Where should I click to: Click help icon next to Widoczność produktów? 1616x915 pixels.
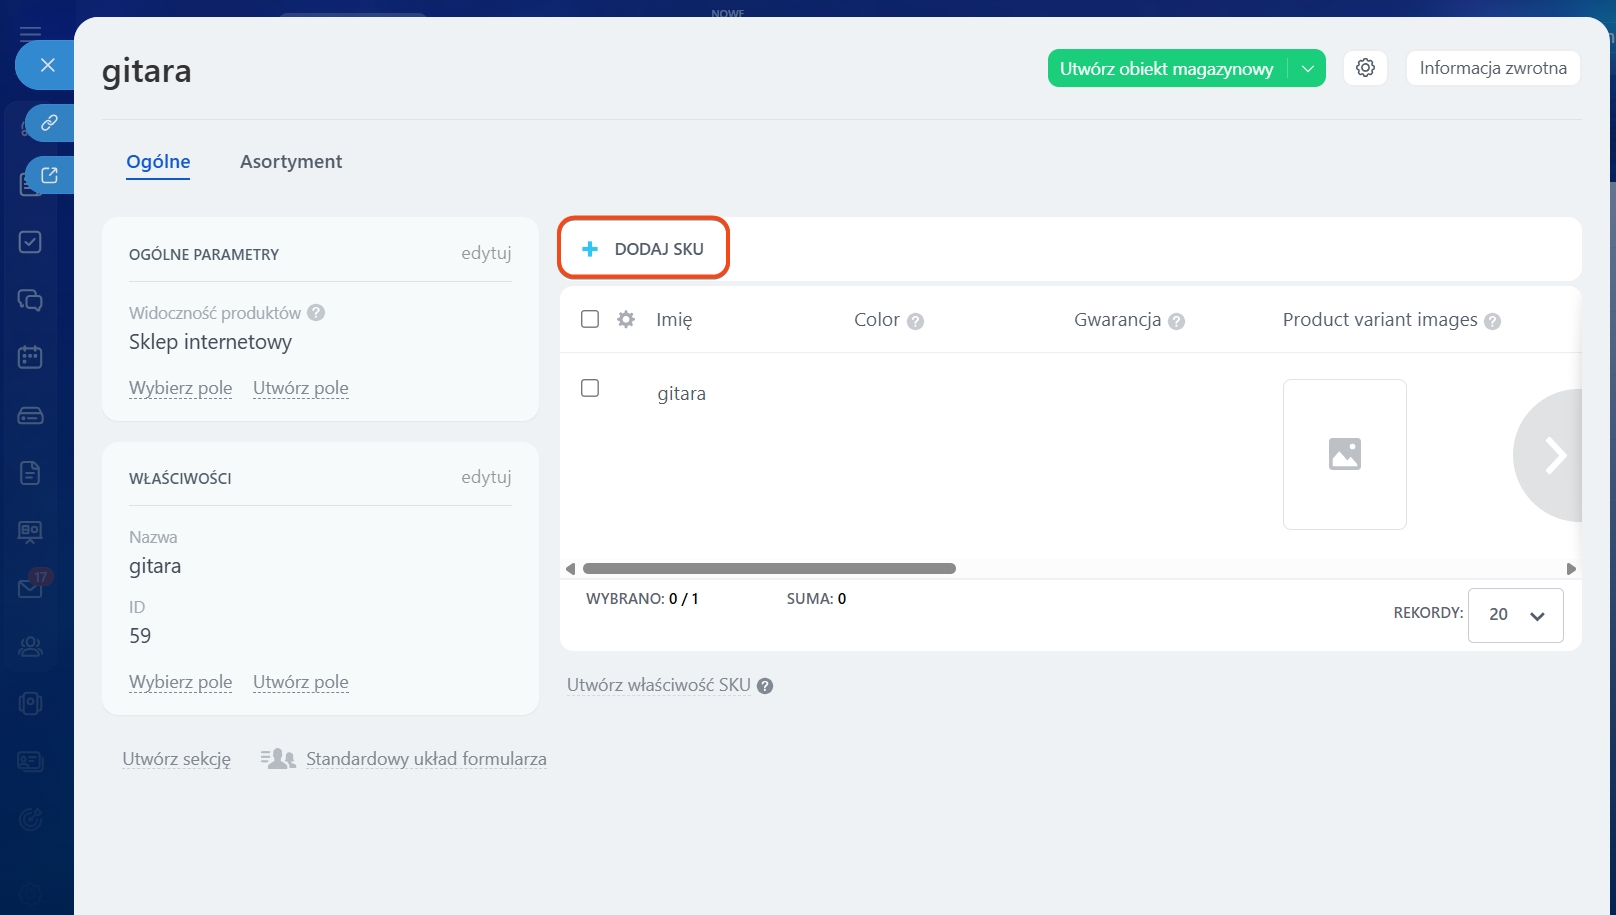tap(316, 313)
